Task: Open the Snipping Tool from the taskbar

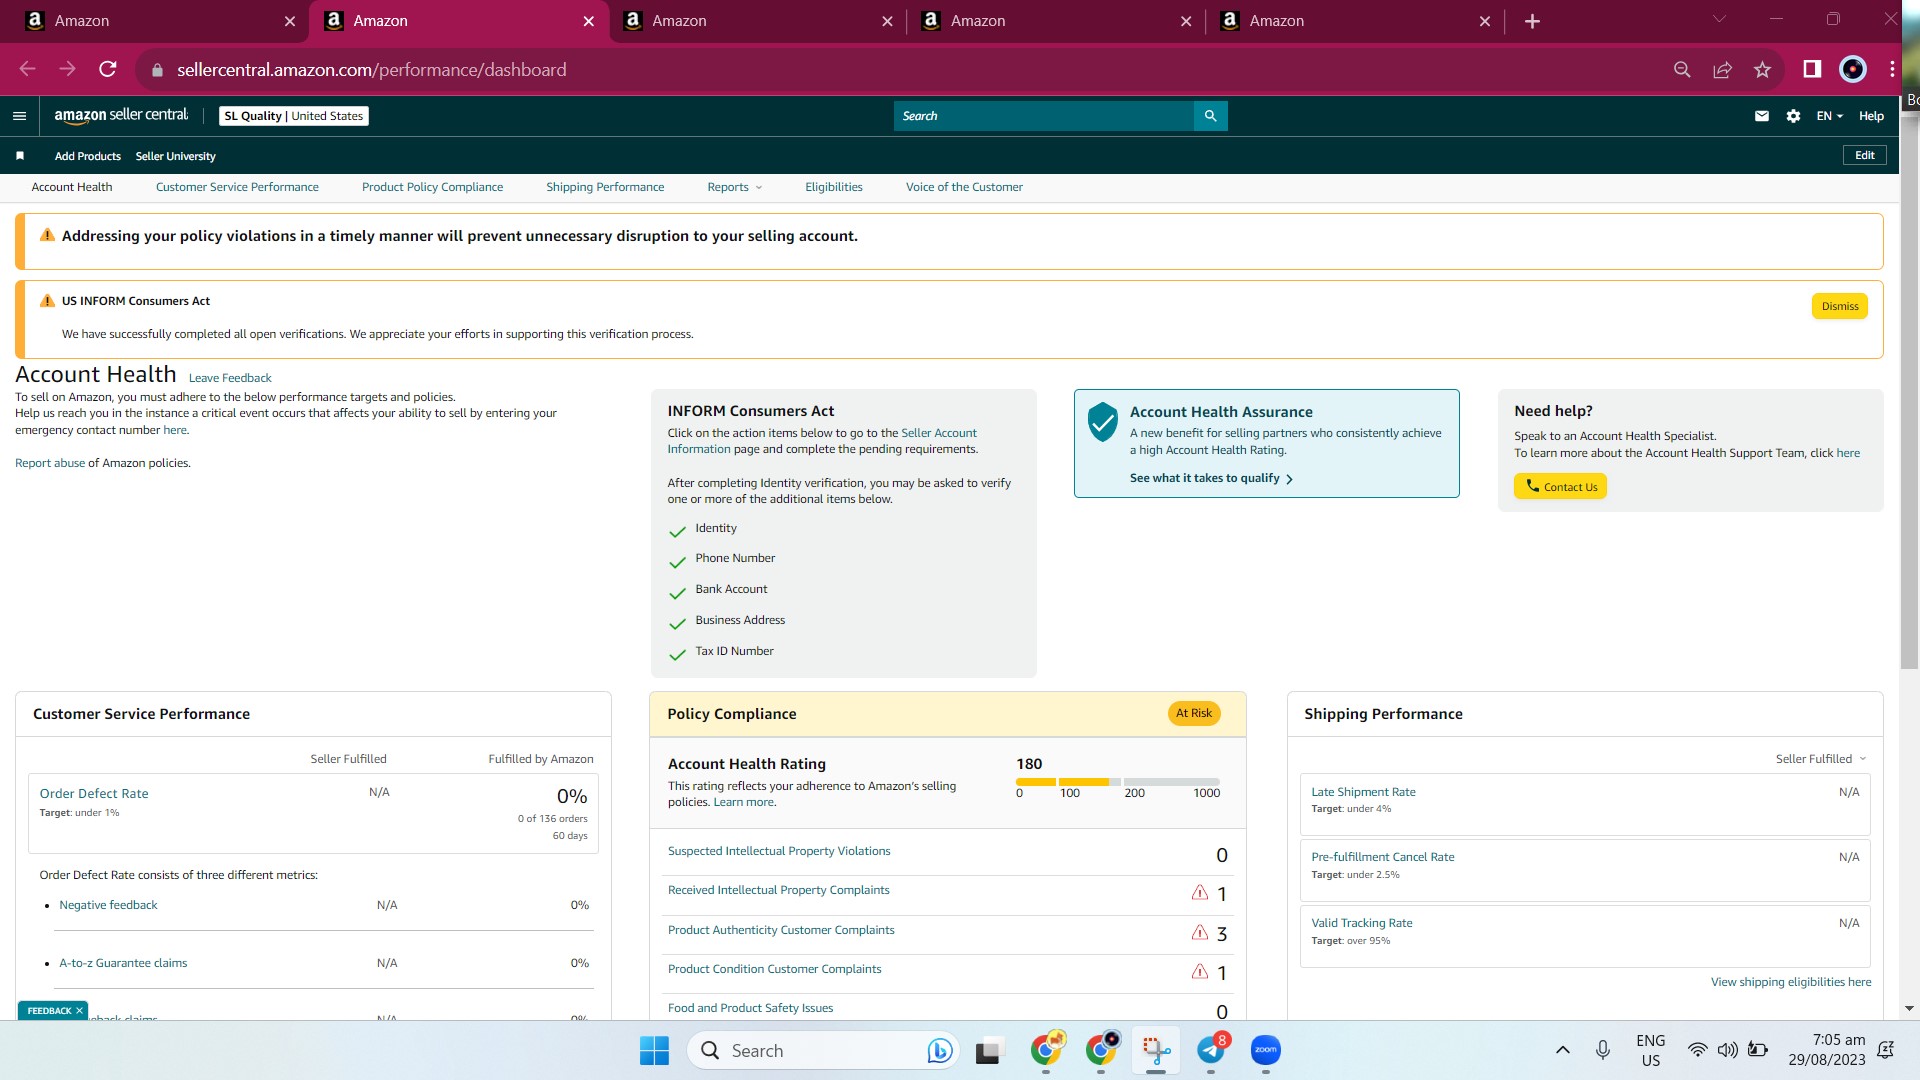Action: [x=1156, y=1050]
